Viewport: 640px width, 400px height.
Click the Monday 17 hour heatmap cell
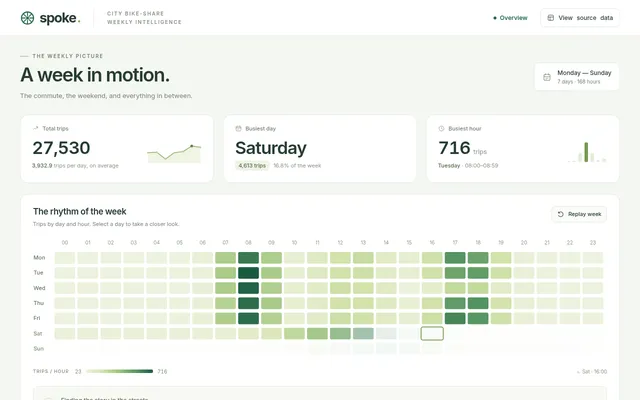(x=455, y=258)
